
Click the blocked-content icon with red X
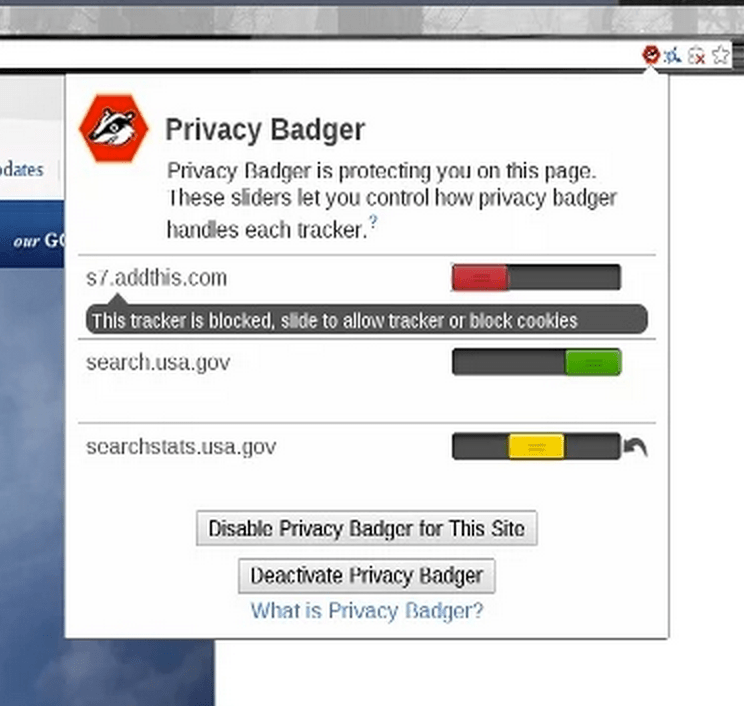click(697, 56)
